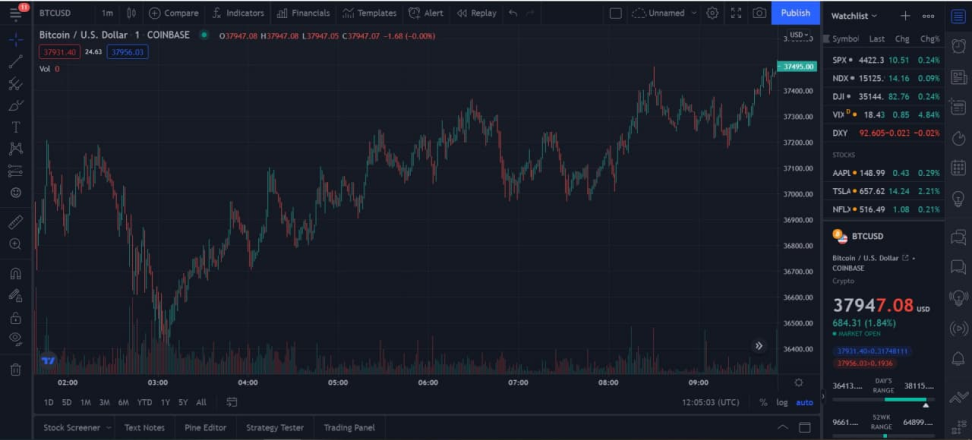Viewport: 972px width, 440px height.
Task: Maximize the bottom panel
Action: click(x=805, y=427)
